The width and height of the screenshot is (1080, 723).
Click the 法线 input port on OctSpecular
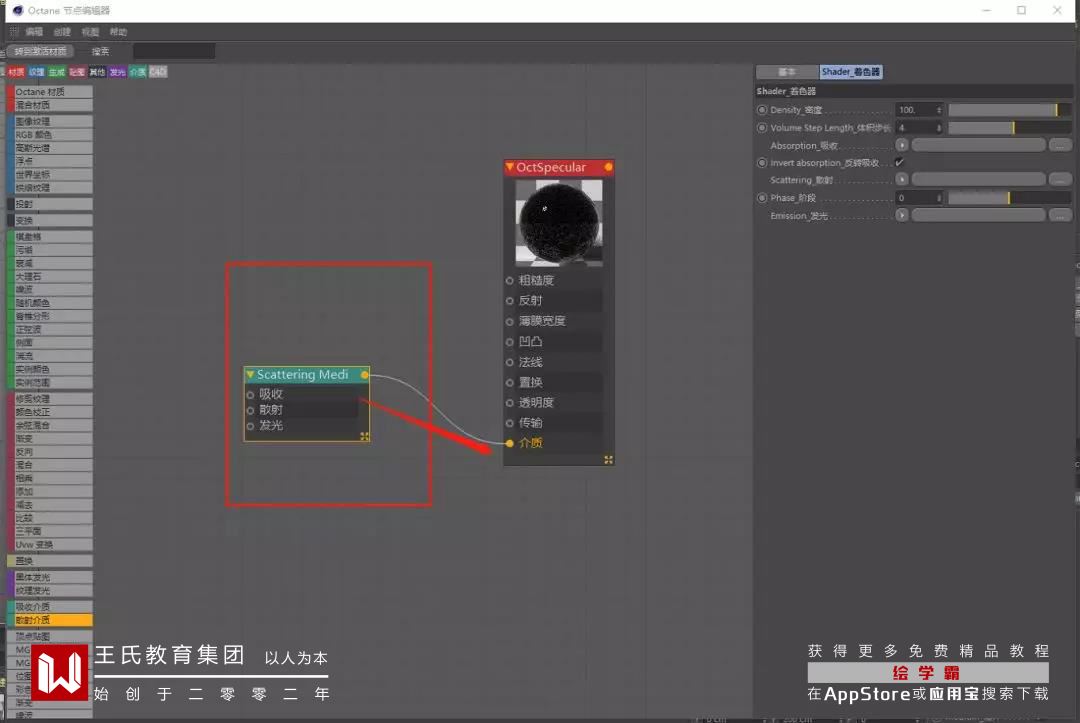tap(510, 362)
